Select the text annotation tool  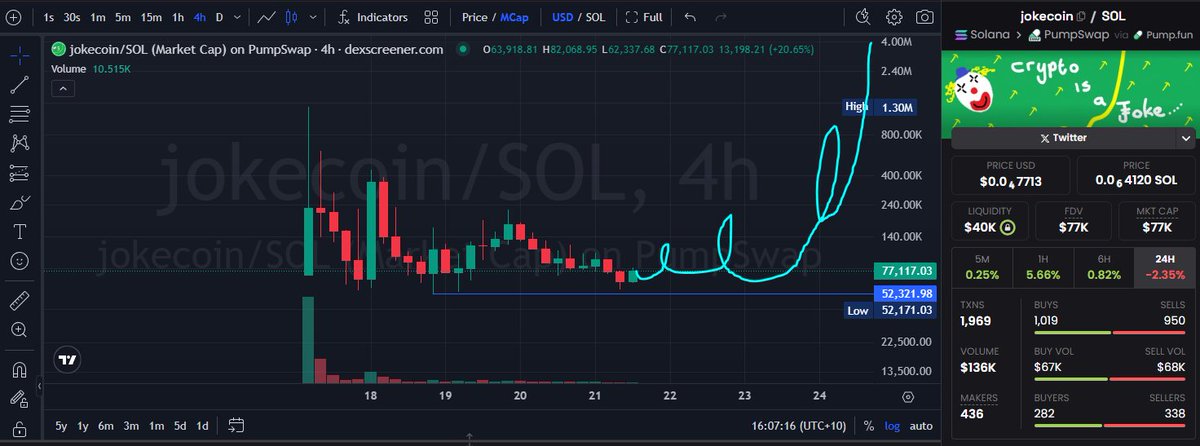(x=19, y=232)
